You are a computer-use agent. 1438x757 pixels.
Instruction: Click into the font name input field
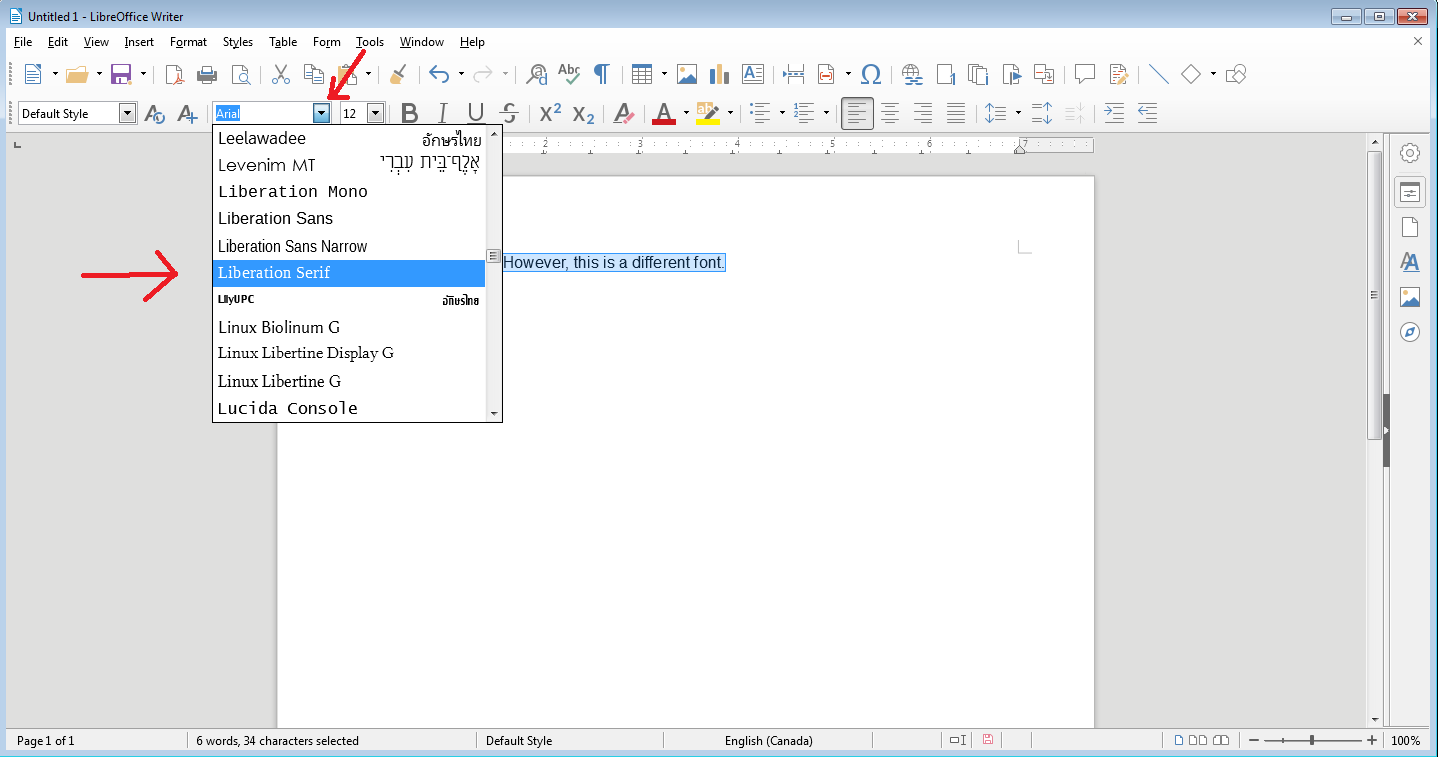click(x=263, y=113)
